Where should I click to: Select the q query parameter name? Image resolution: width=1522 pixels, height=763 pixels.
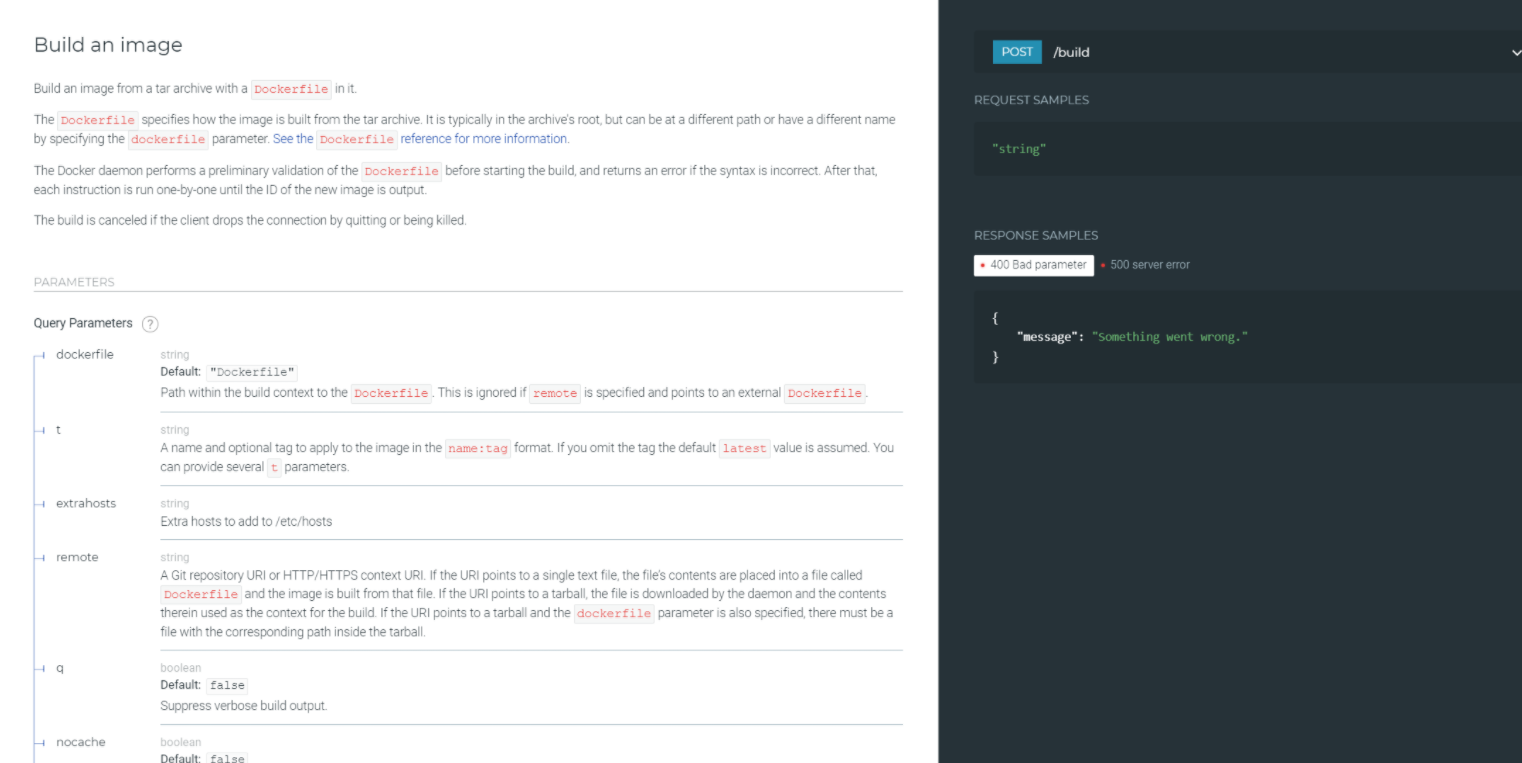[x=60, y=667]
